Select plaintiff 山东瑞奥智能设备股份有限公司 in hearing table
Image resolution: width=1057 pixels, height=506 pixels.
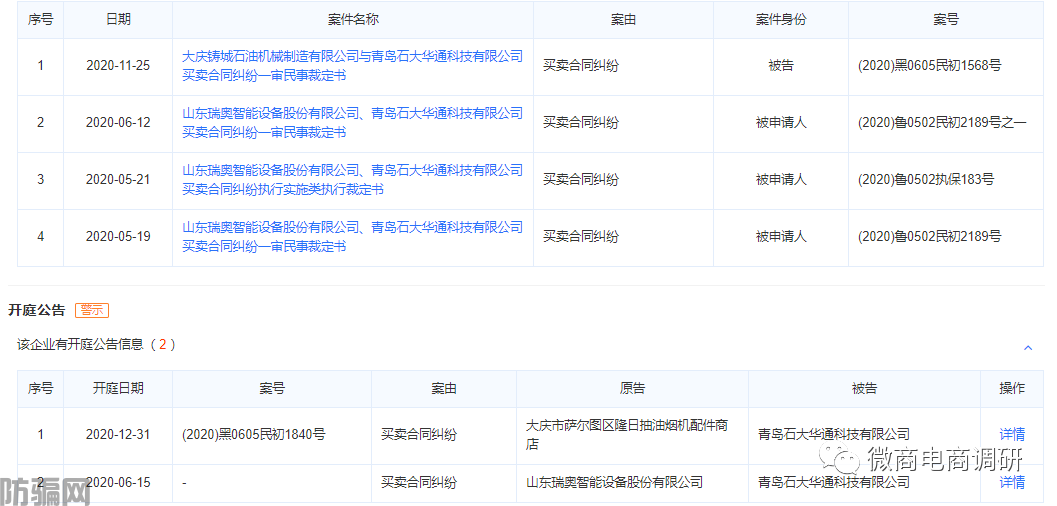(x=614, y=482)
